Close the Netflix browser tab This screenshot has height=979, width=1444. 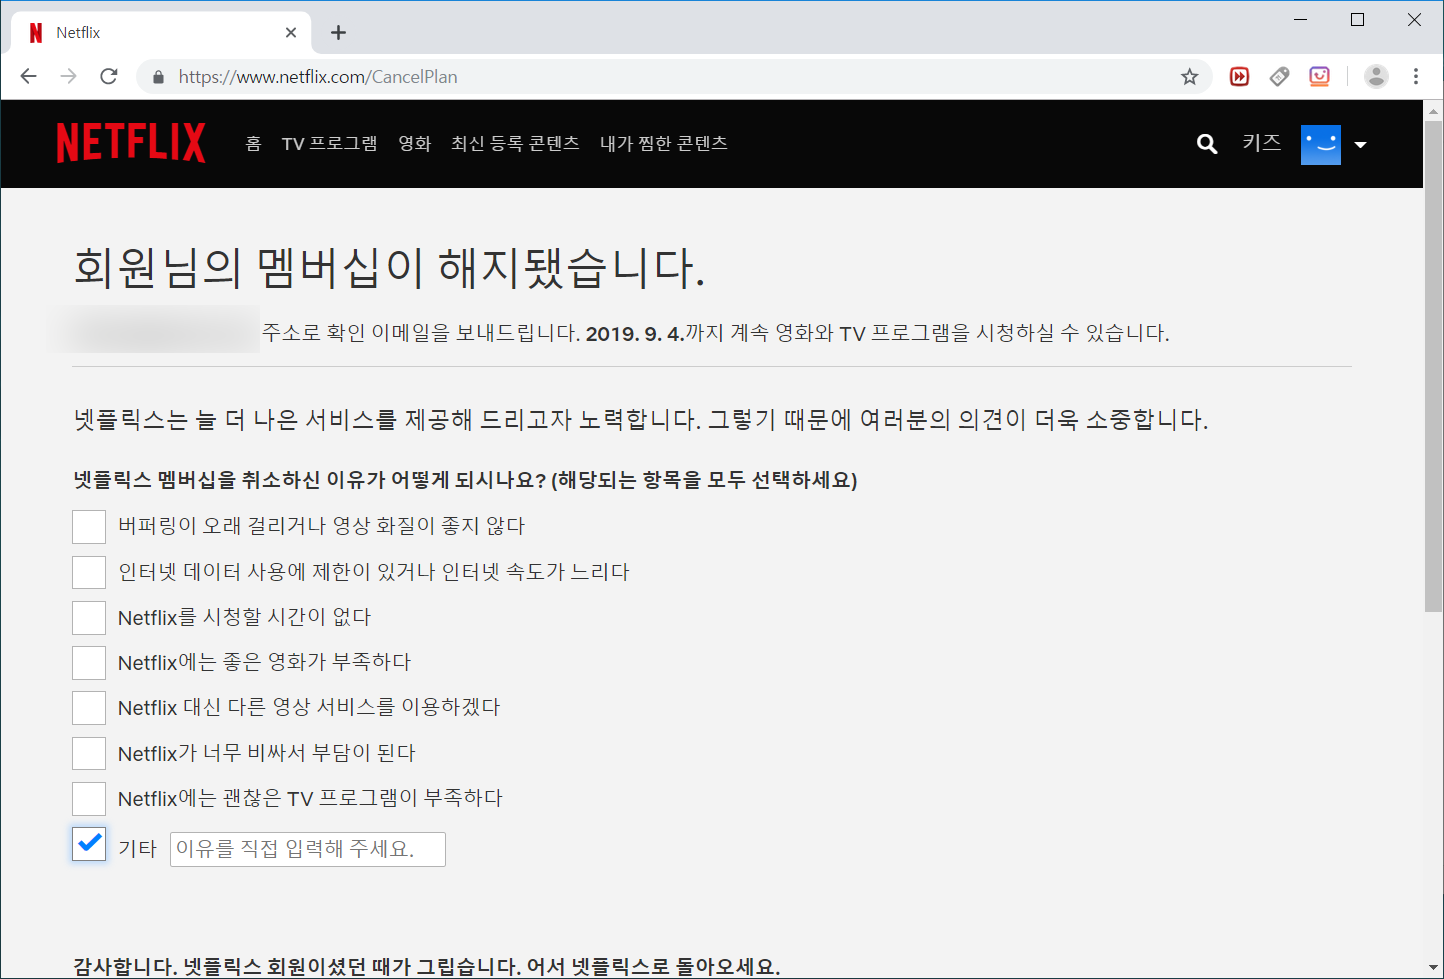tap(291, 32)
